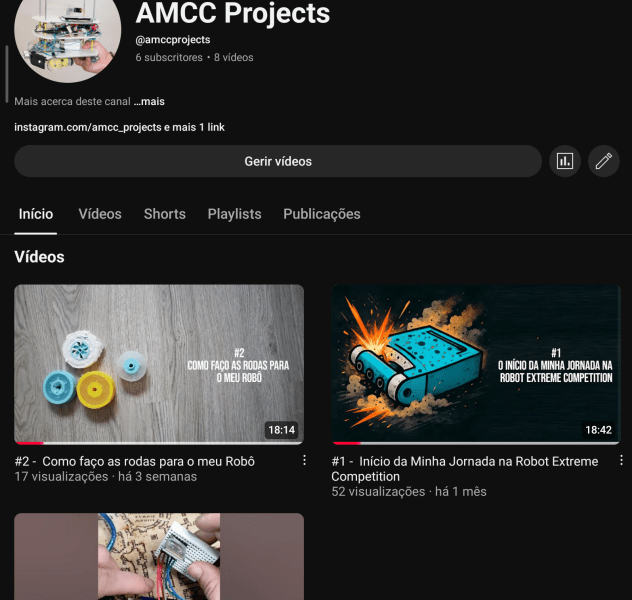Open the Shorts tab
632x600 pixels.
click(x=164, y=214)
